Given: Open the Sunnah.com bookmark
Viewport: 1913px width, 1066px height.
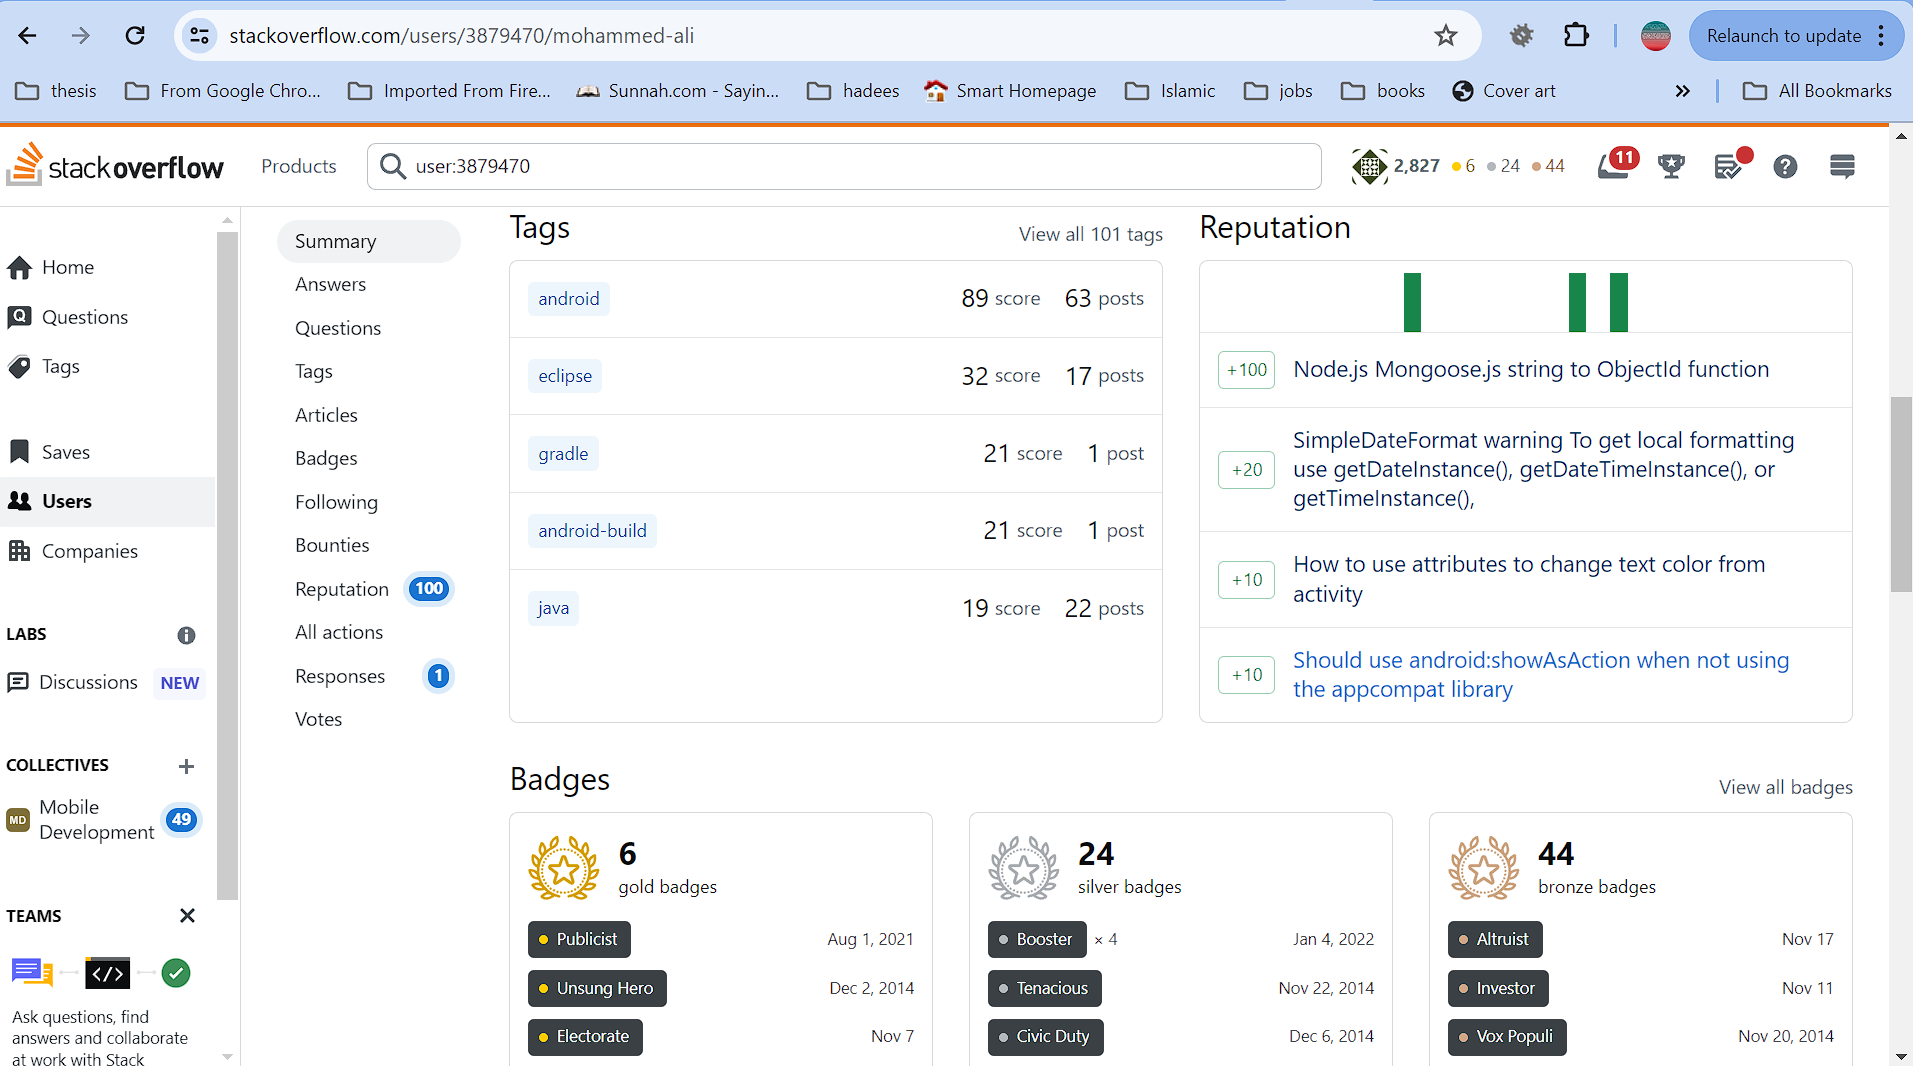Looking at the screenshot, I should [x=678, y=91].
